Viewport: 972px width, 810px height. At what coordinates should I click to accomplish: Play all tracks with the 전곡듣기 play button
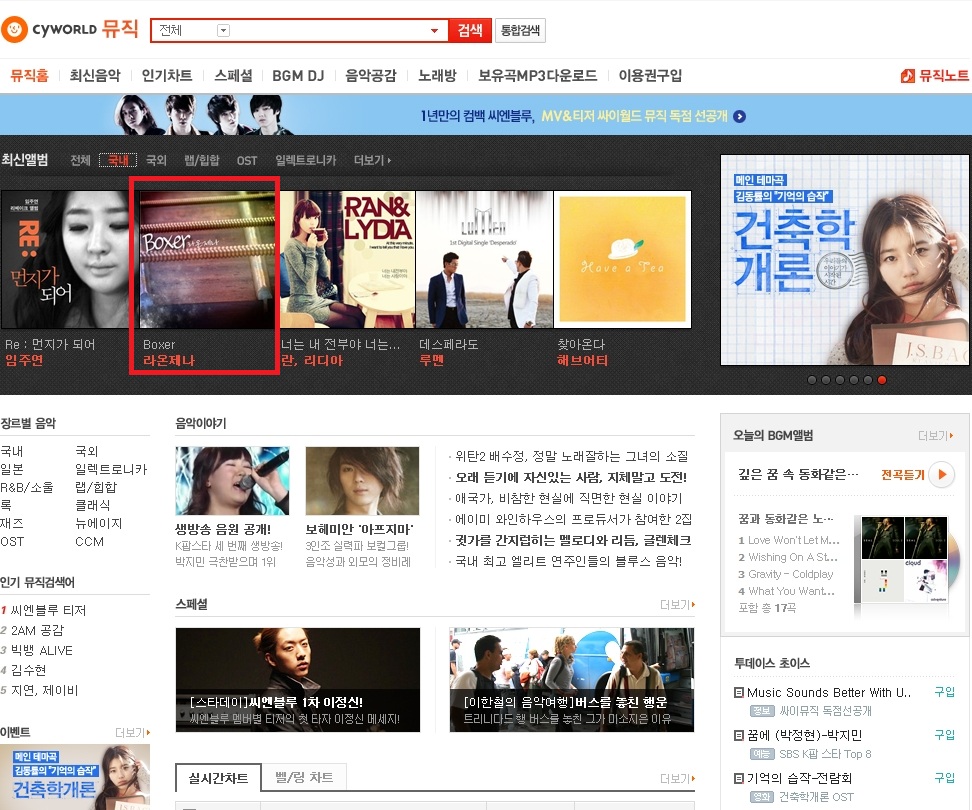(942, 475)
